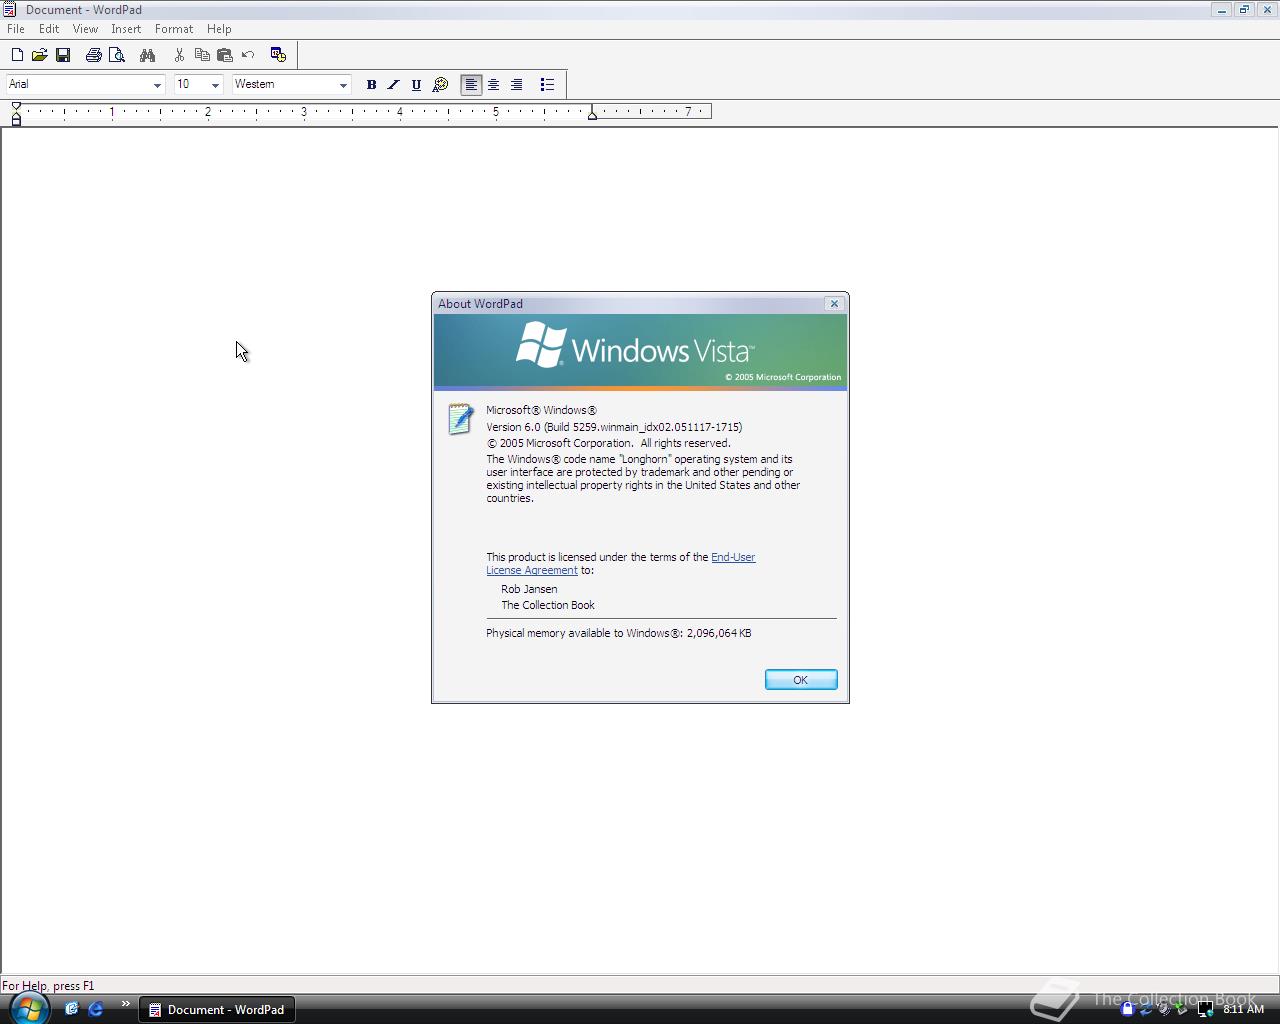Image resolution: width=1280 pixels, height=1024 pixels.
Task: Click the "Physical memory available" line
Action: coord(619,633)
